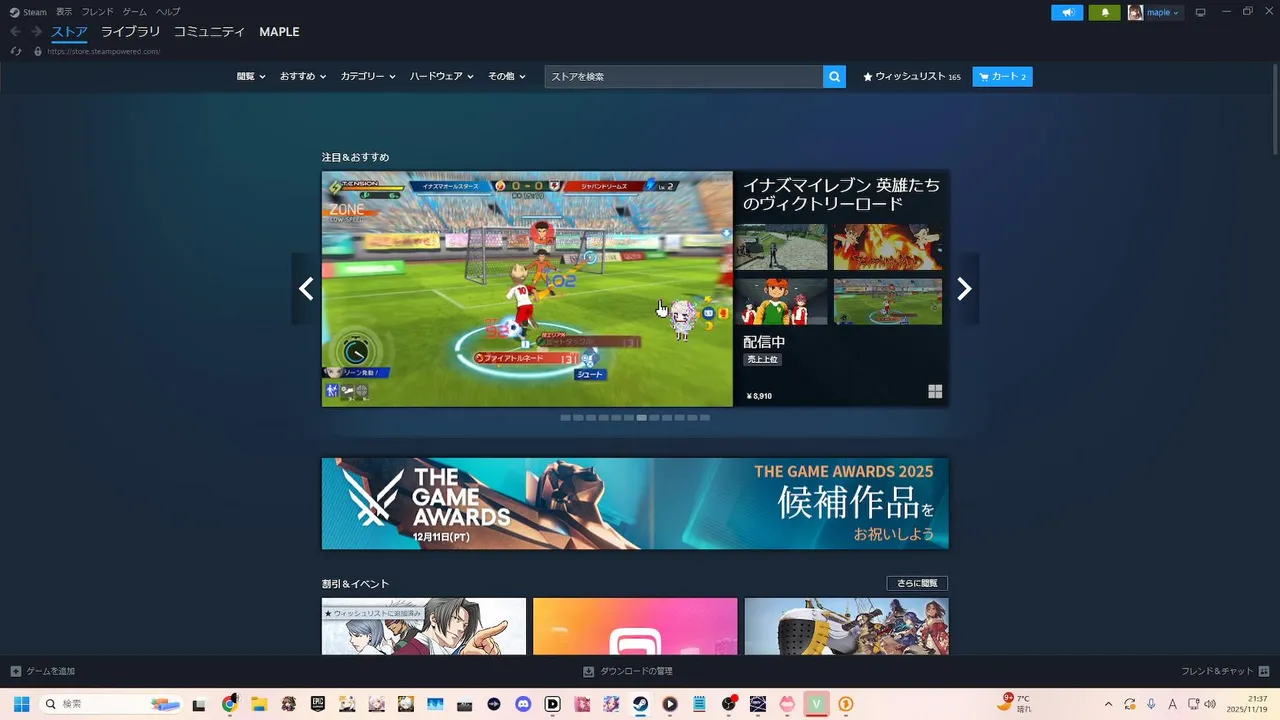Click the store URL in address bar

tap(103, 51)
